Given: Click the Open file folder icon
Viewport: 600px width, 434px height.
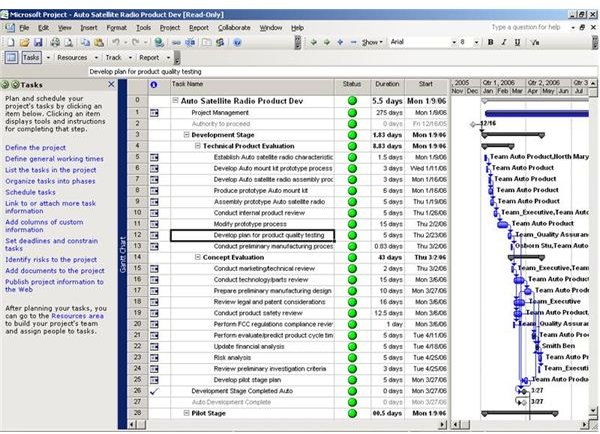Looking at the screenshot, I should (24, 42).
